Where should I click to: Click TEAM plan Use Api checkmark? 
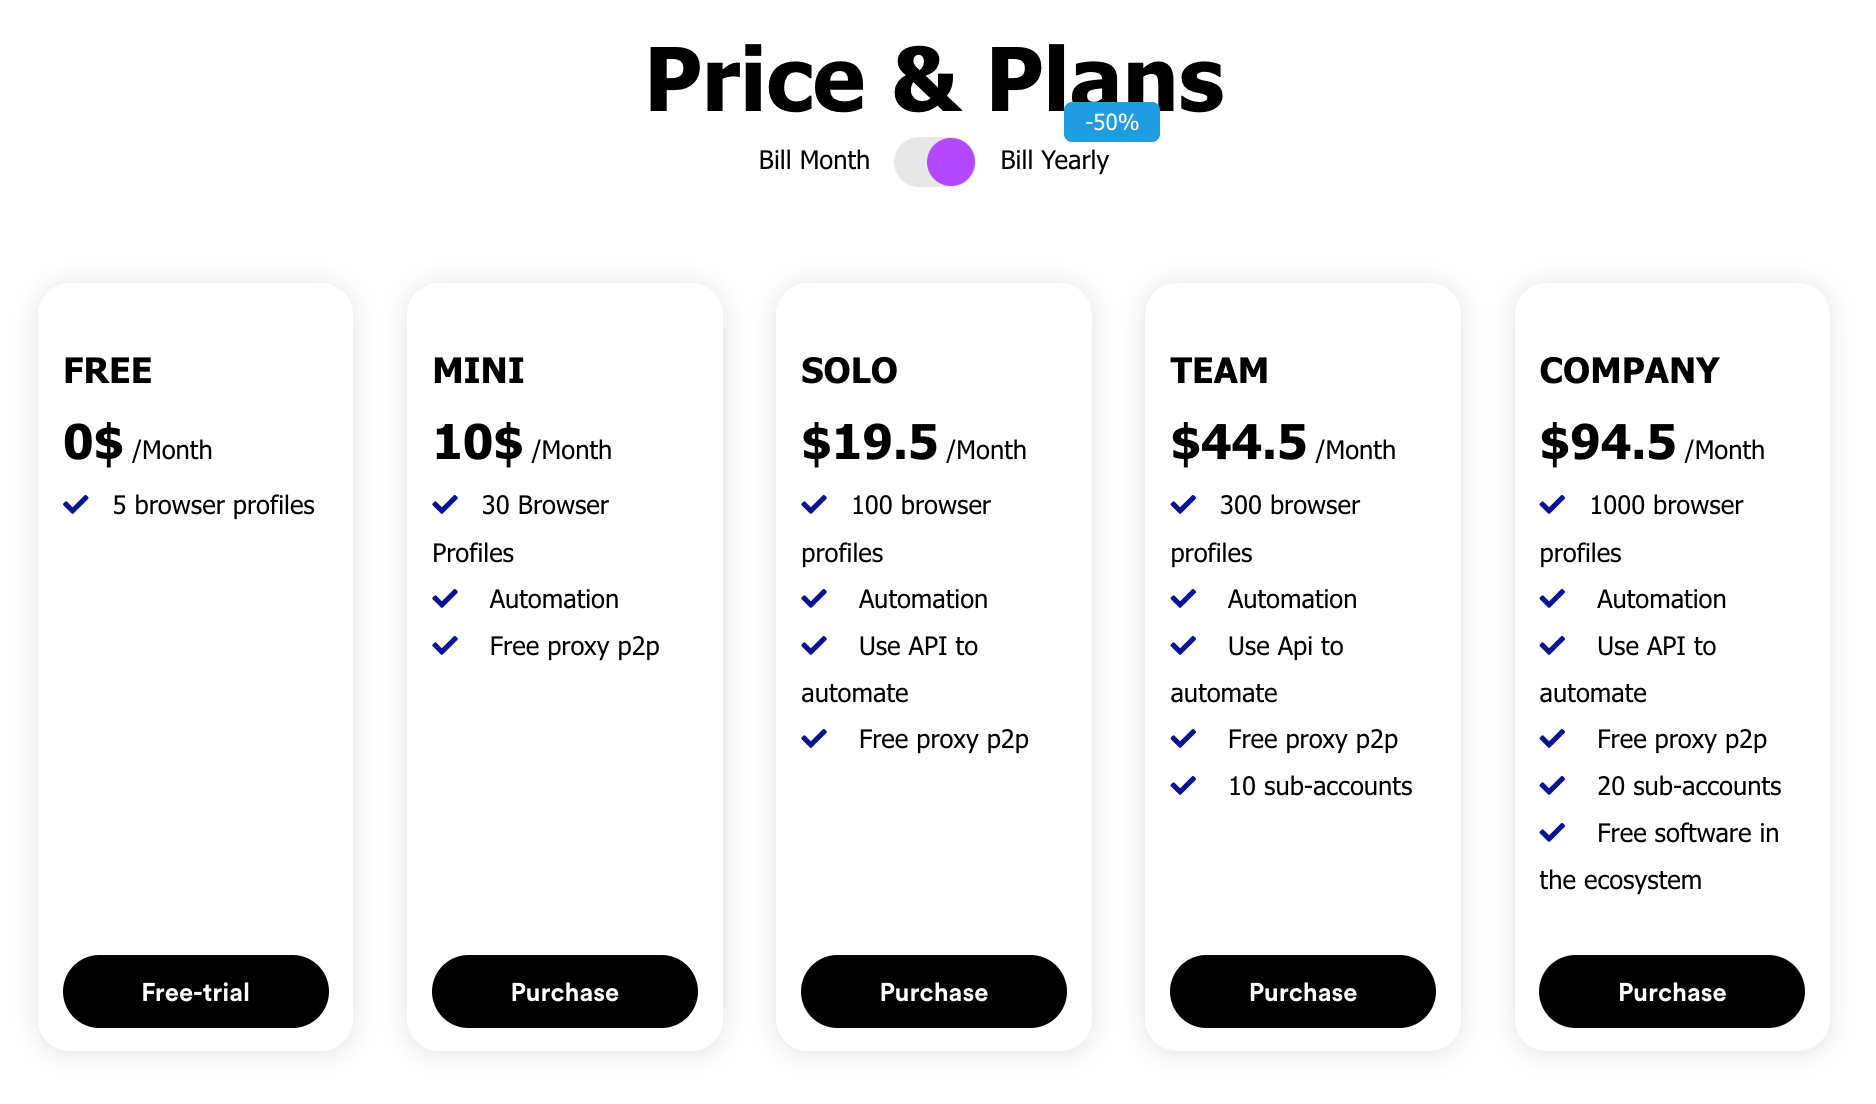[1183, 646]
